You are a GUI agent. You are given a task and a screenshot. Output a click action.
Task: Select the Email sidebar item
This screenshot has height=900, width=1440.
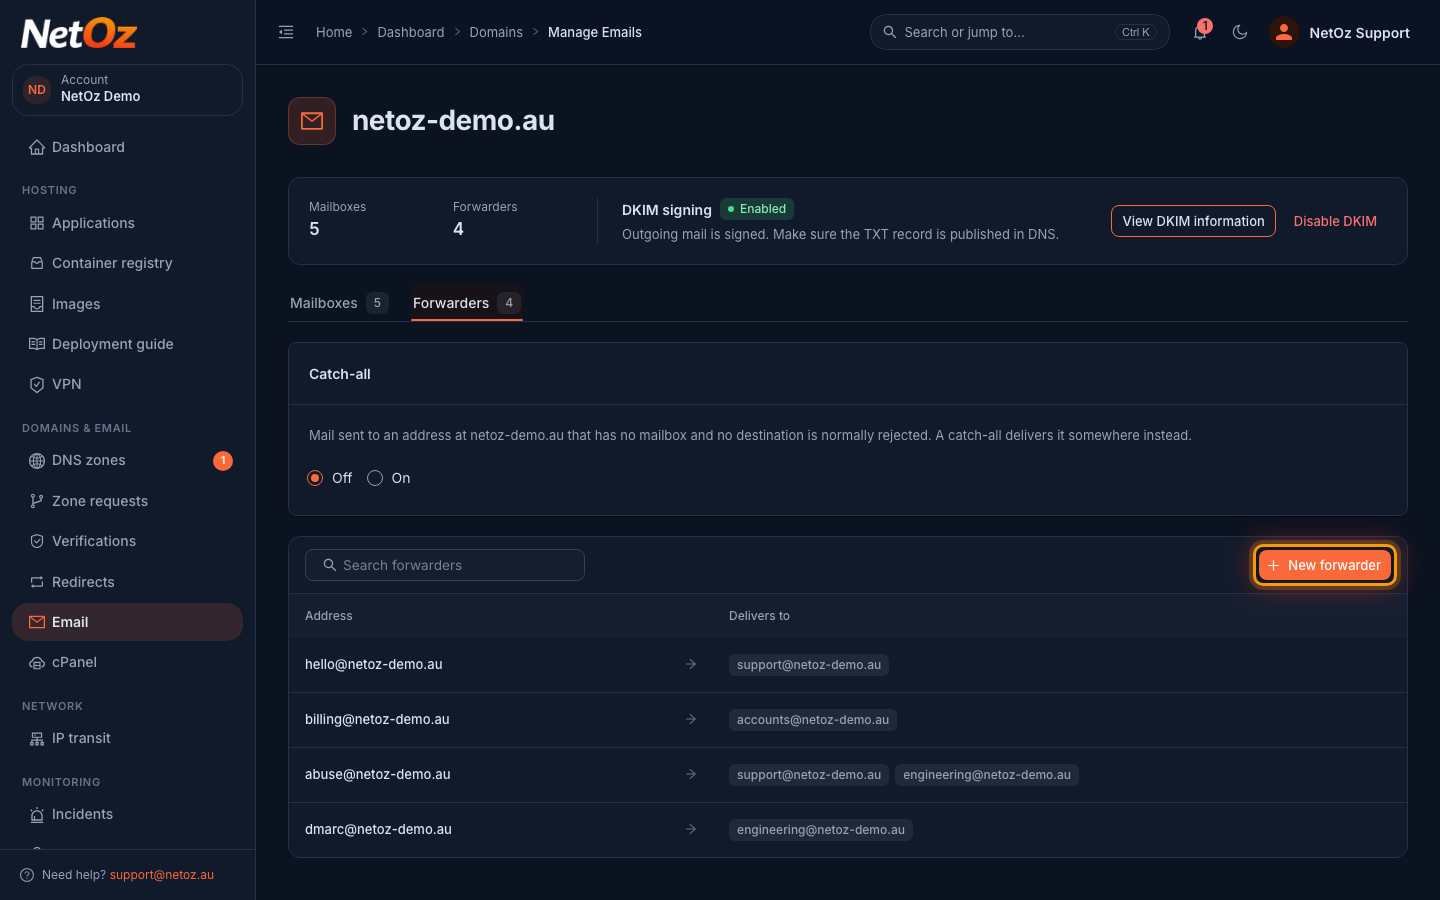pos(127,622)
